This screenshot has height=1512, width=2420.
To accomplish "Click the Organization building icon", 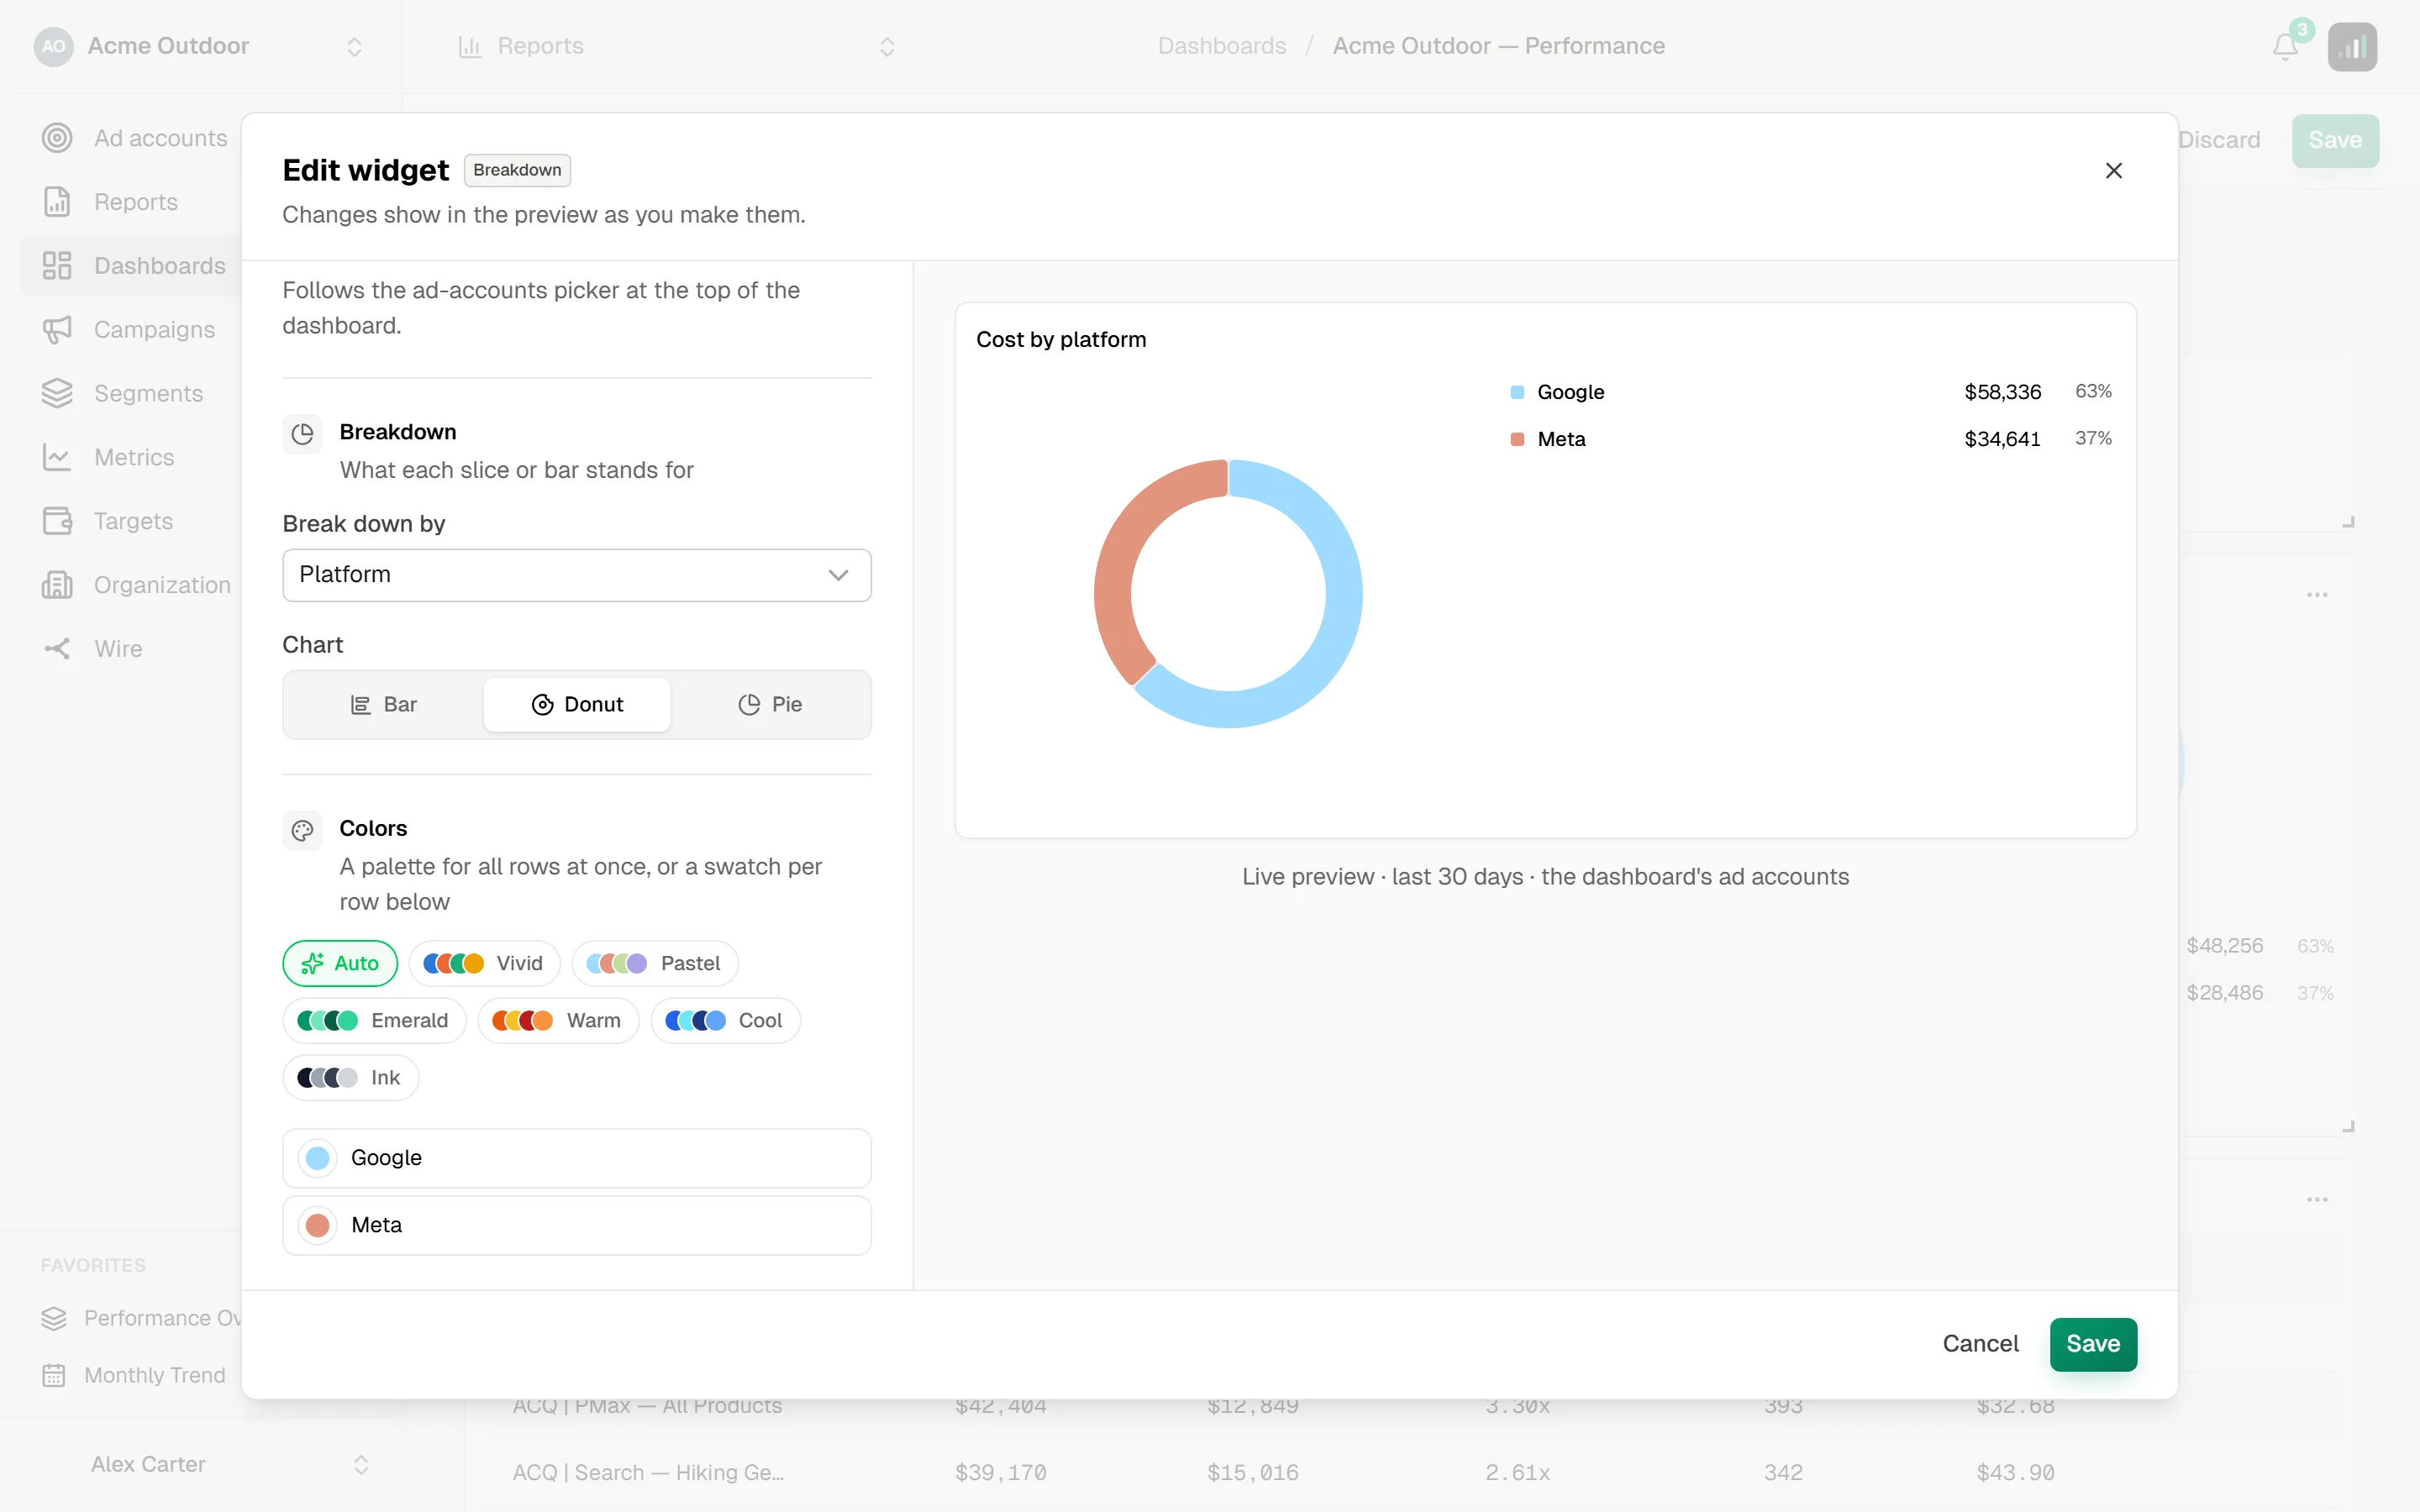I will [x=57, y=585].
